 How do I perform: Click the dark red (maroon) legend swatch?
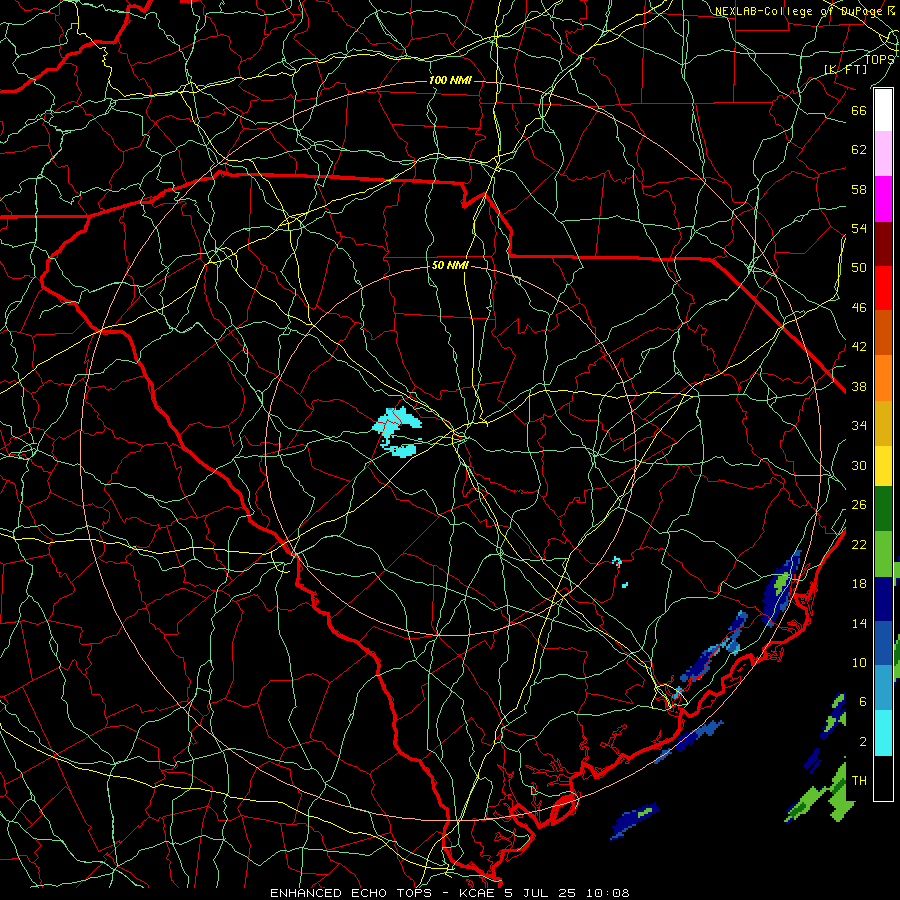tap(883, 244)
